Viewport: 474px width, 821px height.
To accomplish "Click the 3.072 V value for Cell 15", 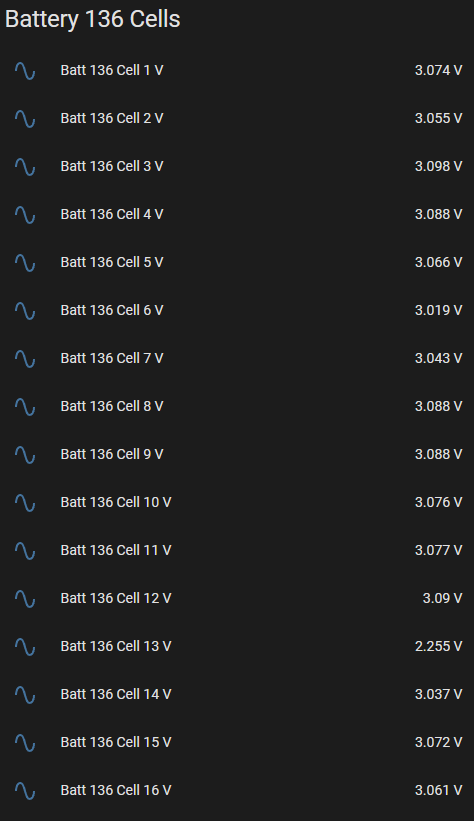I will 438,742.
